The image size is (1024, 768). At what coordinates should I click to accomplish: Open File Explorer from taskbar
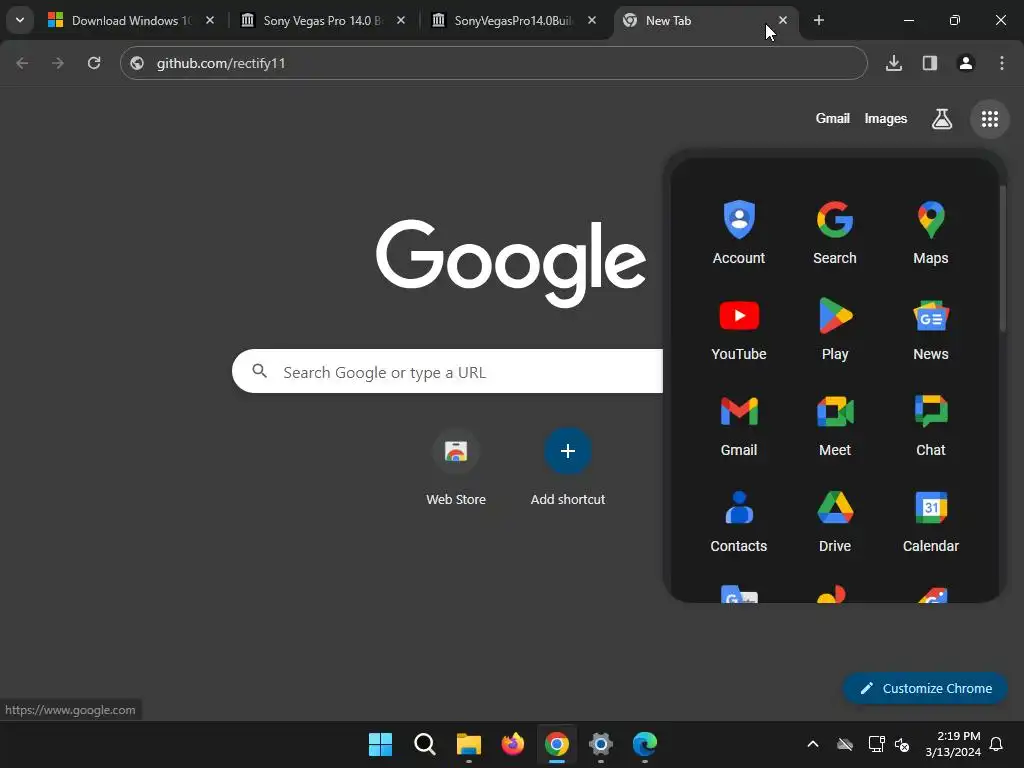pyautogui.click(x=468, y=744)
